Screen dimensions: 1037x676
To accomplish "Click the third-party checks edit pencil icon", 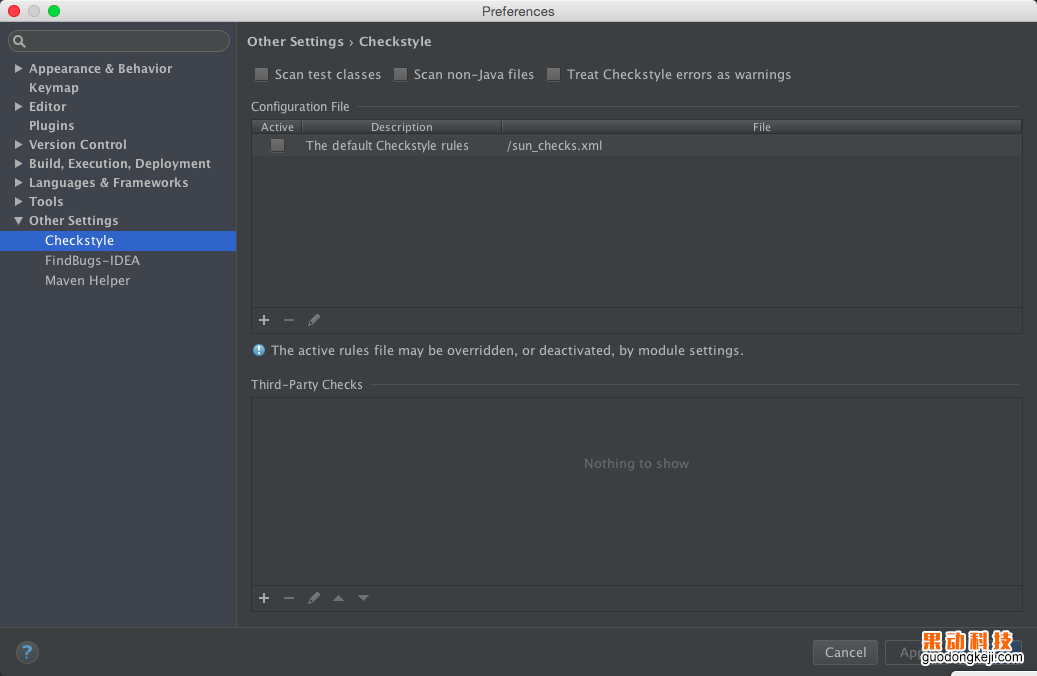I will pyautogui.click(x=314, y=598).
